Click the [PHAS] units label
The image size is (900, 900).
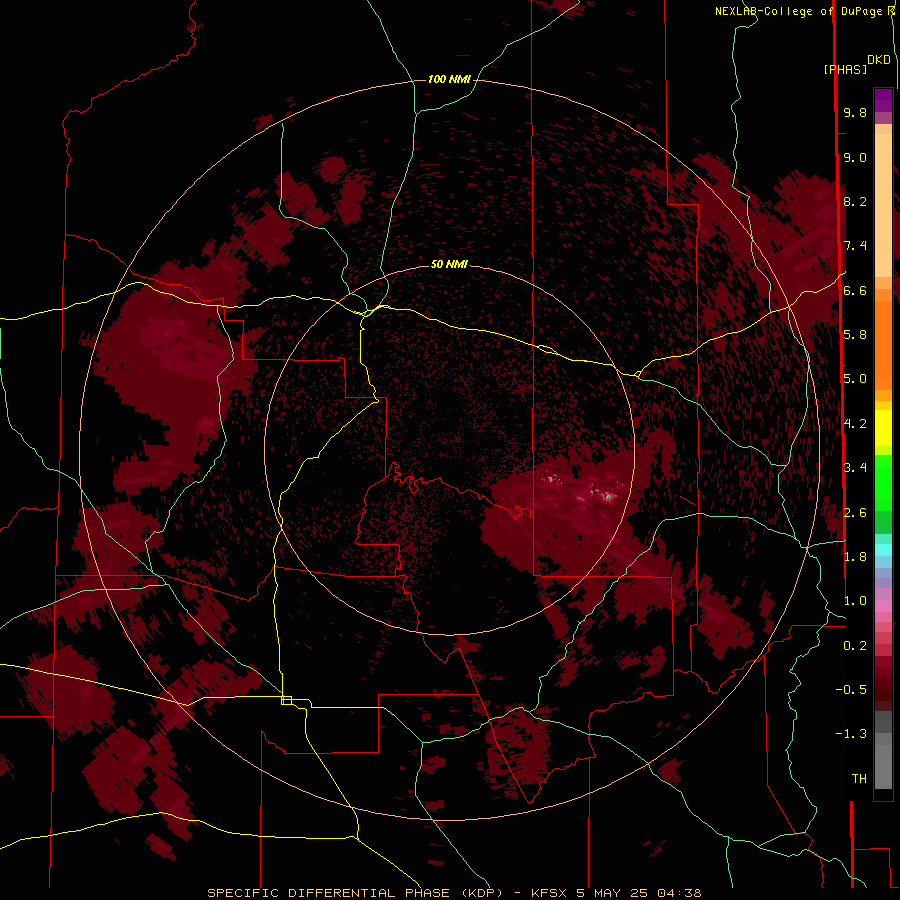point(845,70)
